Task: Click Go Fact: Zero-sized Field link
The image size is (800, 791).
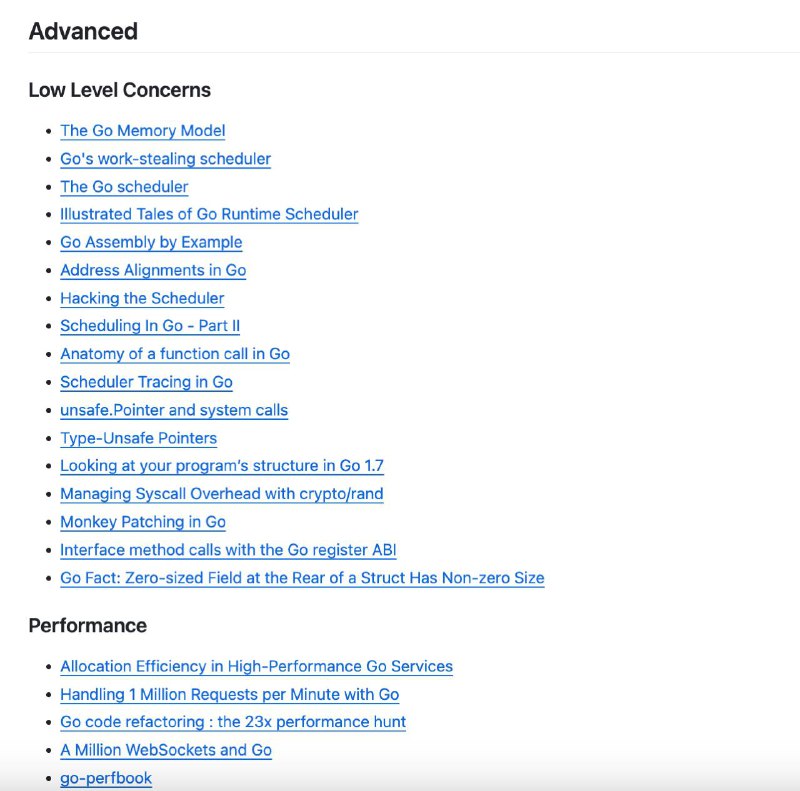Action: point(302,578)
